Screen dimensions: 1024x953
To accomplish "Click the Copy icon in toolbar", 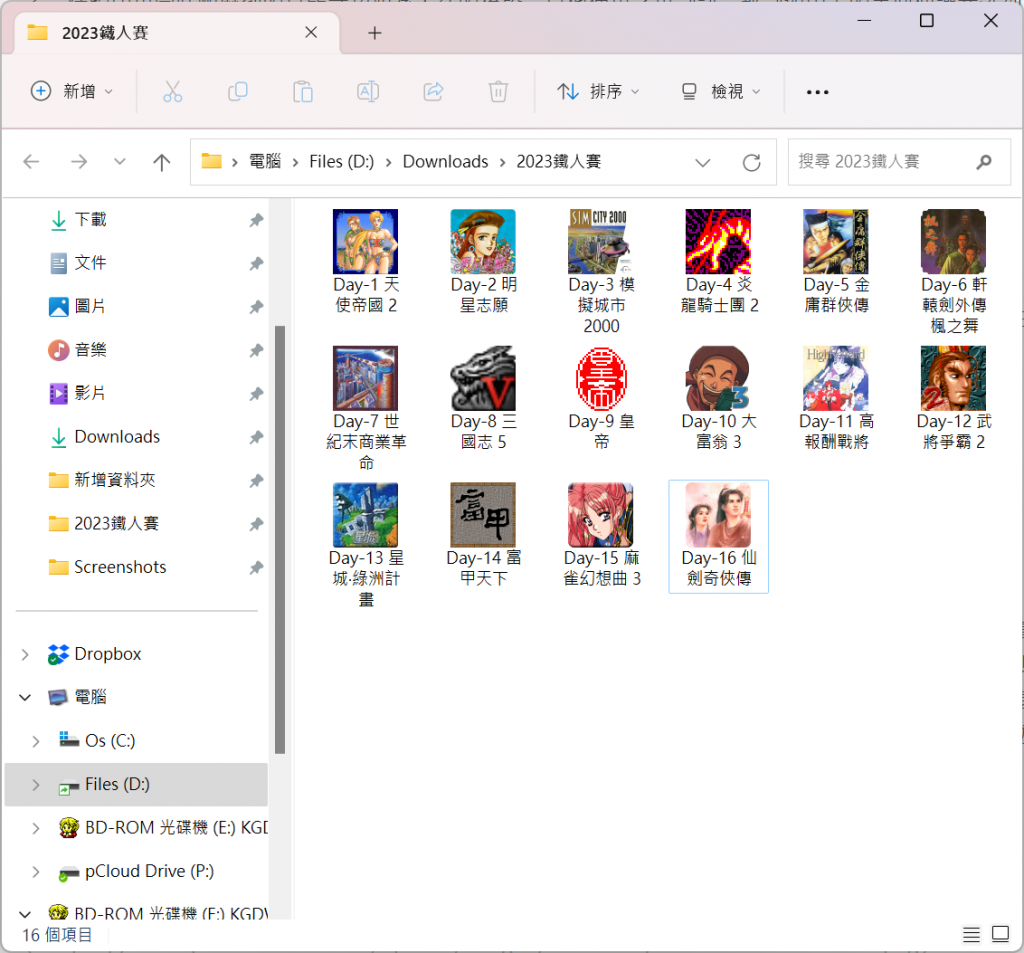I will pos(238,91).
